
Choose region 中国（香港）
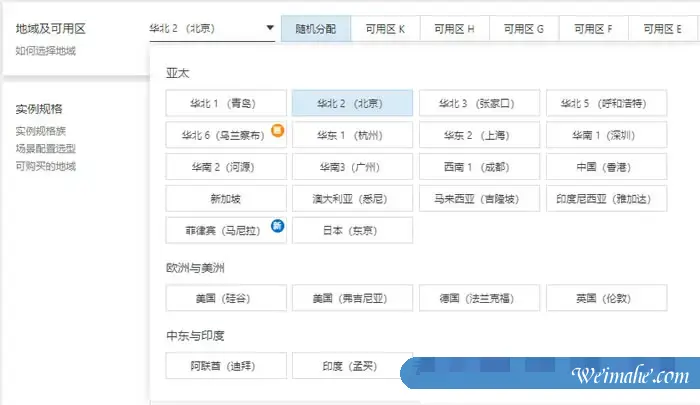(606, 167)
